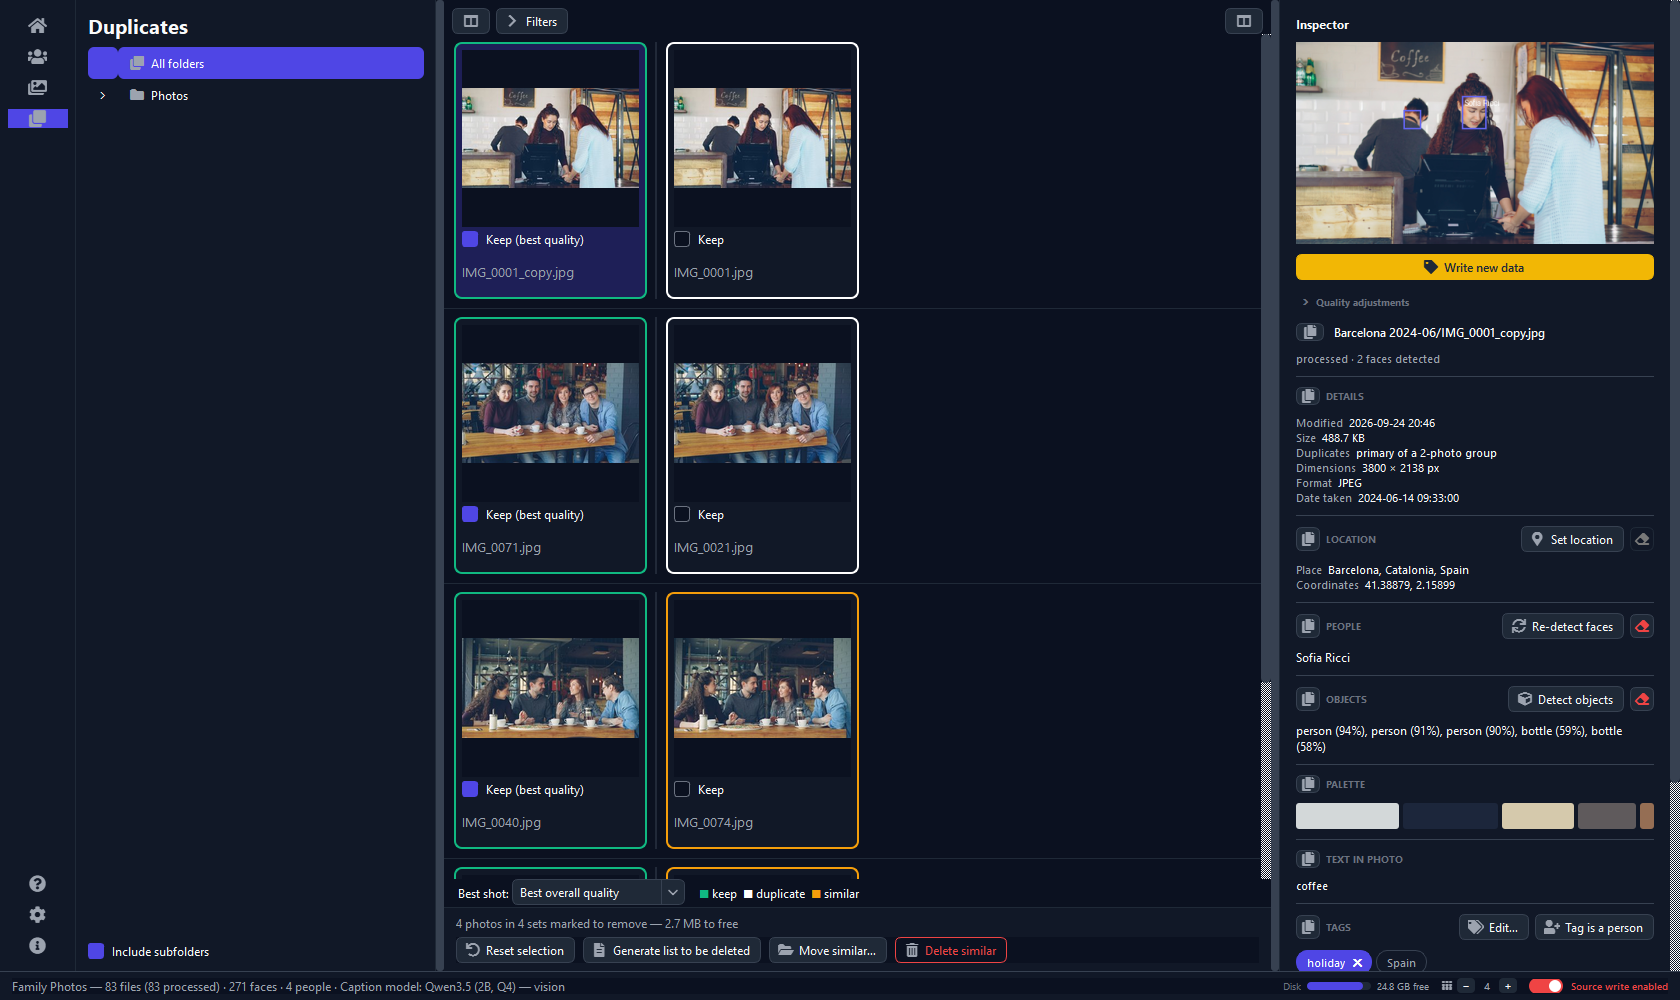Erase objects data with red eraser
Screen dimensions: 1680x1000
(1642, 699)
